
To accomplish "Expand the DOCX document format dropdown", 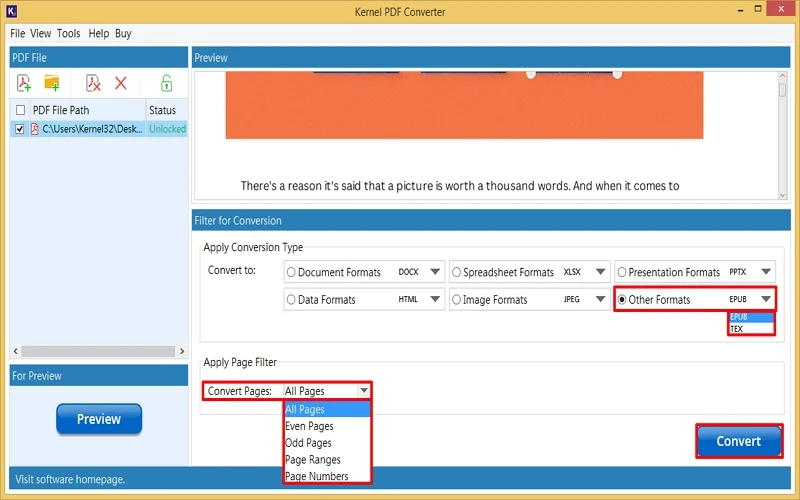I will (435, 272).
